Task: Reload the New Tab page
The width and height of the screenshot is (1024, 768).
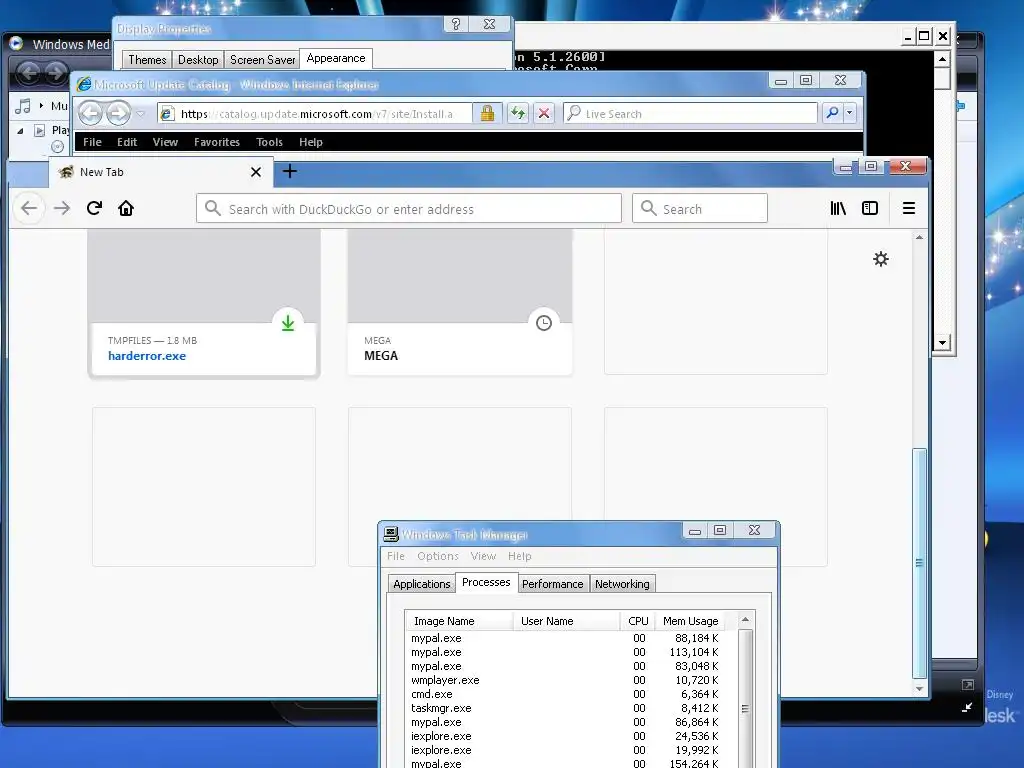Action: (94, 208)
